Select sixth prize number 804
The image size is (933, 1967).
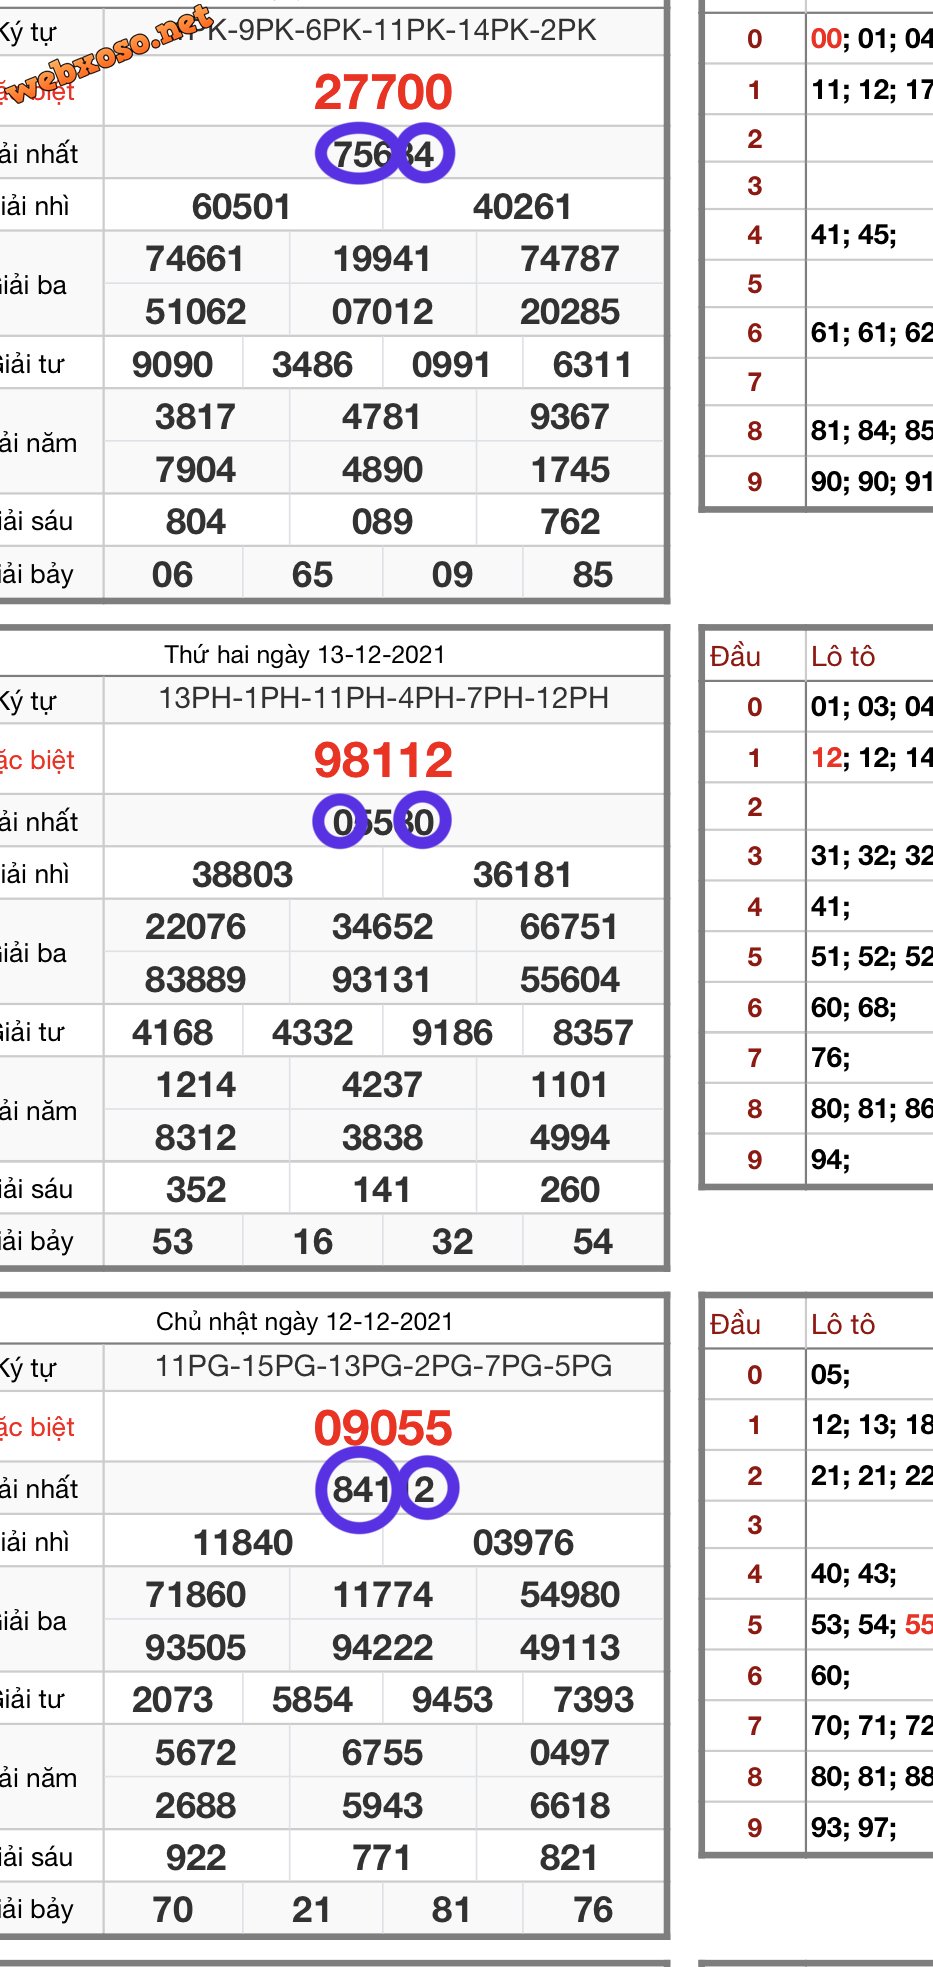tap(195, 522)
